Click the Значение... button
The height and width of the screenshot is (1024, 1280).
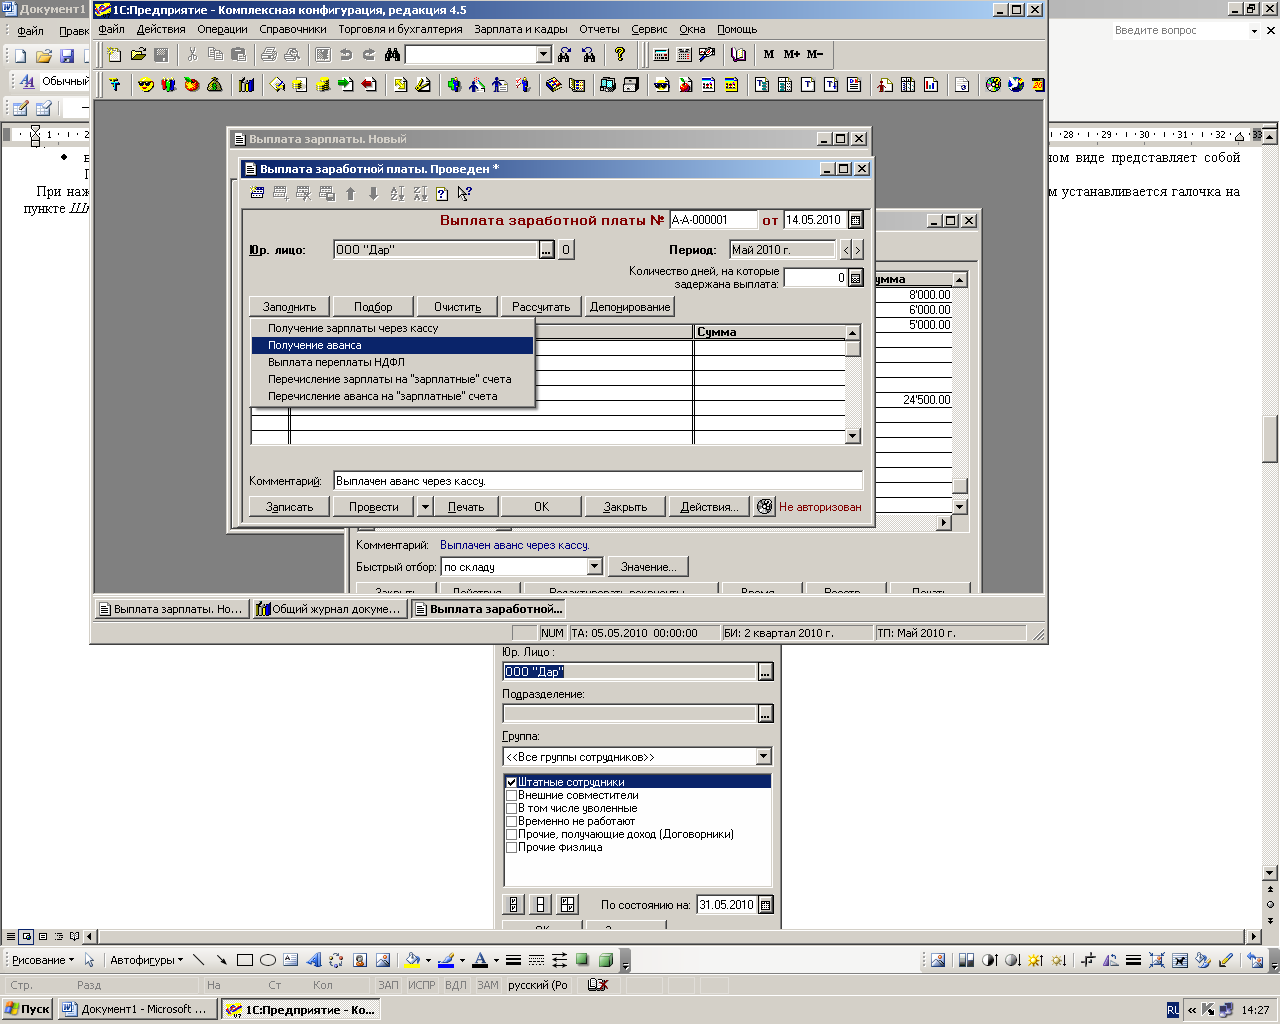(x=648, y=567)
